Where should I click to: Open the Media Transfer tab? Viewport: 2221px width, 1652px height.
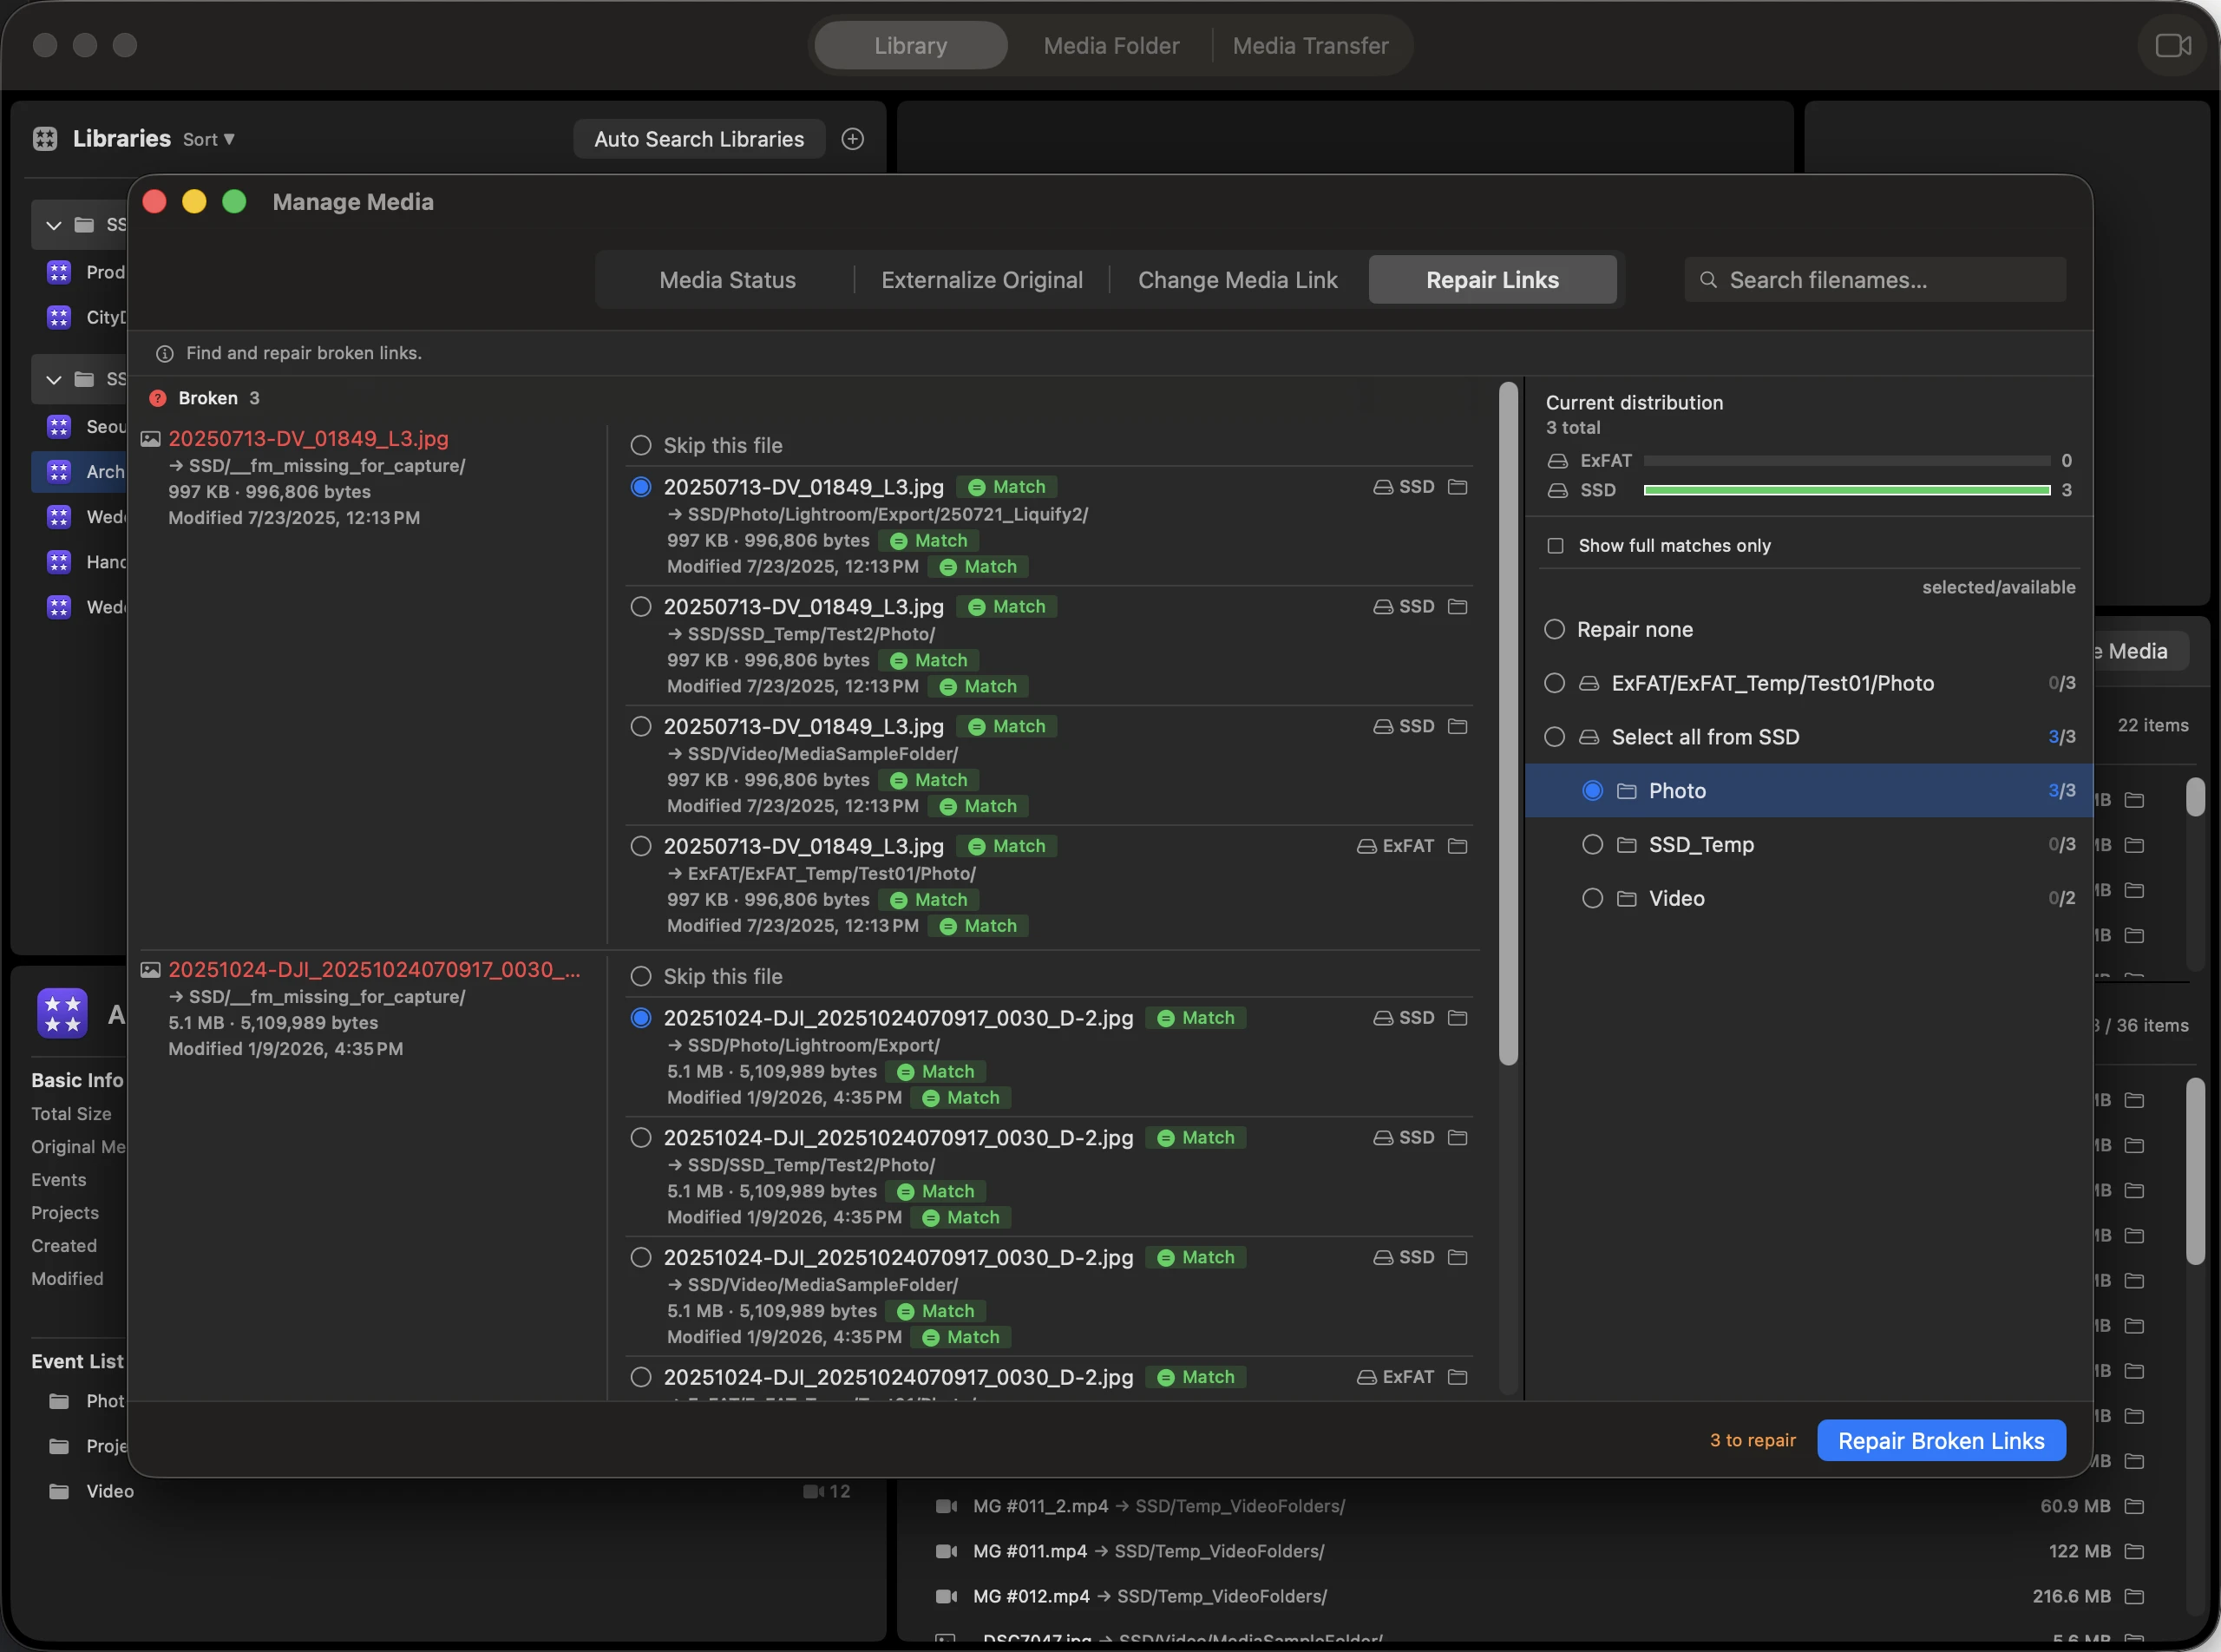point(1310,46)
